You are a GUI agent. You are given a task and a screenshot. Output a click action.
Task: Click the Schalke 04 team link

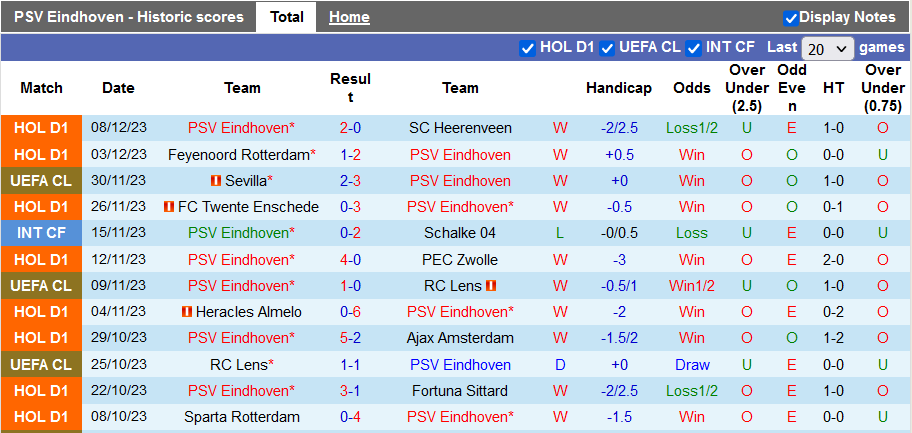tap(460, 233)
